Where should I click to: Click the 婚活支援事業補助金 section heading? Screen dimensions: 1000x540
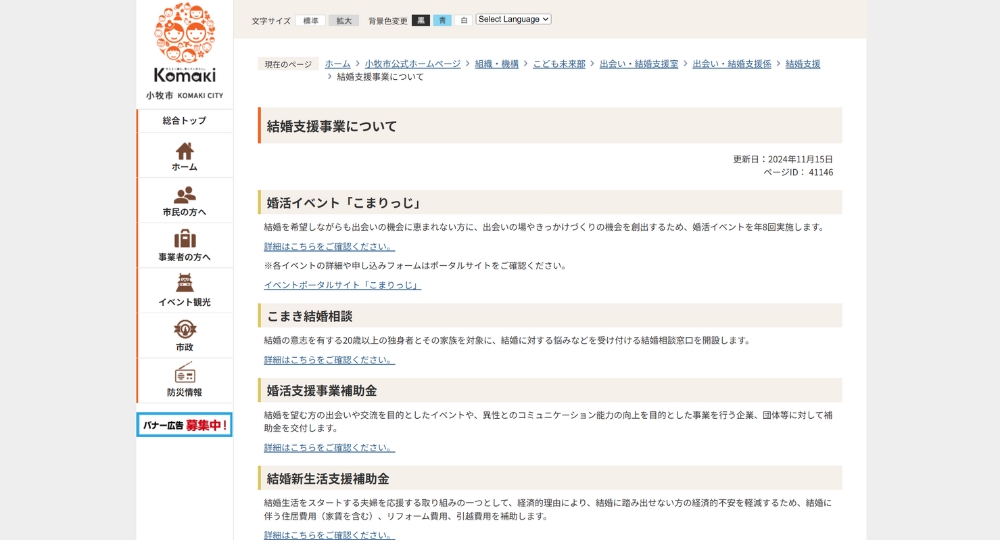point(321,391)
